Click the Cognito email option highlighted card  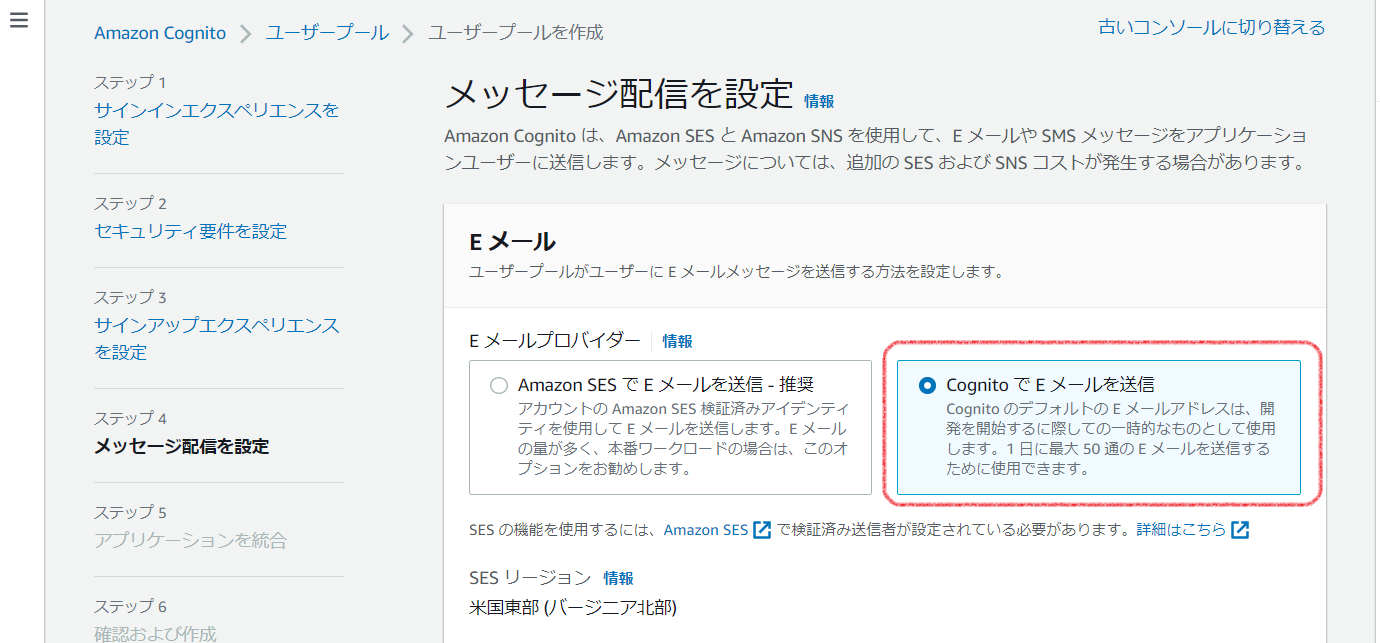1100,425
